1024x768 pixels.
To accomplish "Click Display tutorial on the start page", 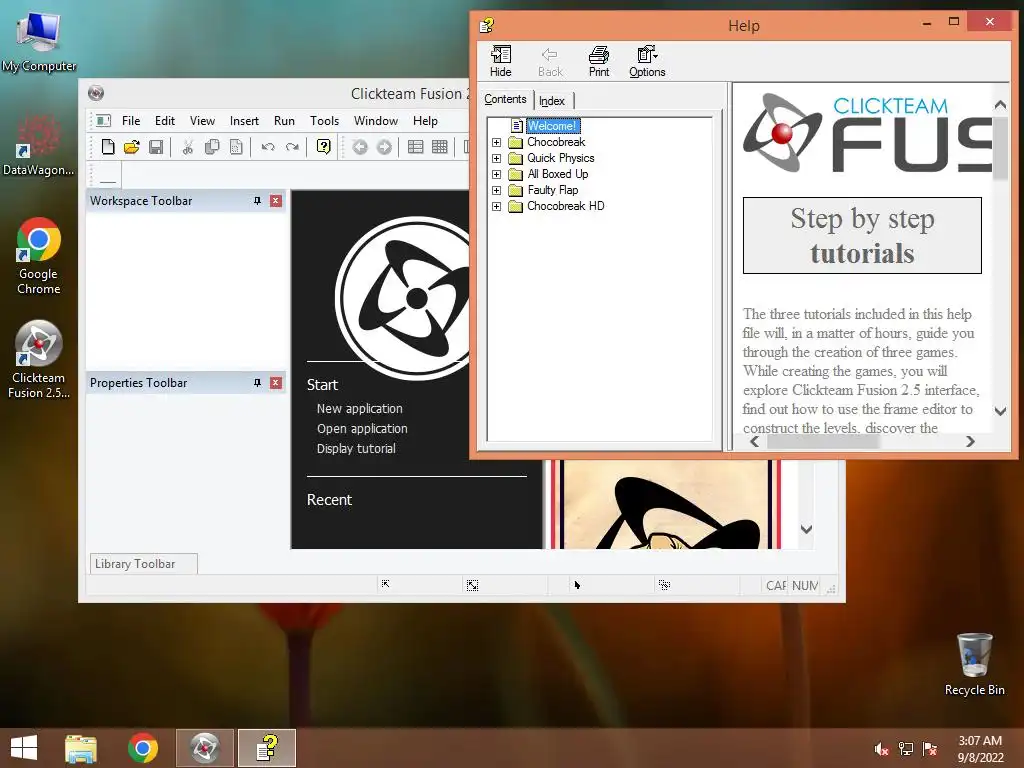I will pyautogui.click(x=356, y=449).
